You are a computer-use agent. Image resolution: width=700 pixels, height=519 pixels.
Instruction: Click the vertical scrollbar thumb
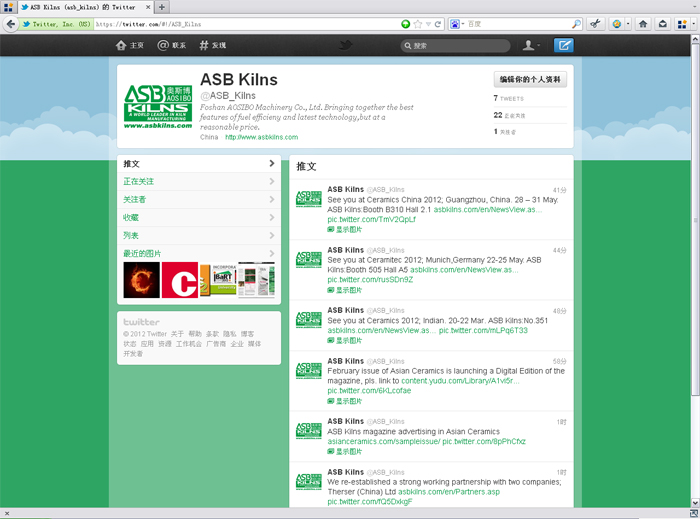pos(695,219)
